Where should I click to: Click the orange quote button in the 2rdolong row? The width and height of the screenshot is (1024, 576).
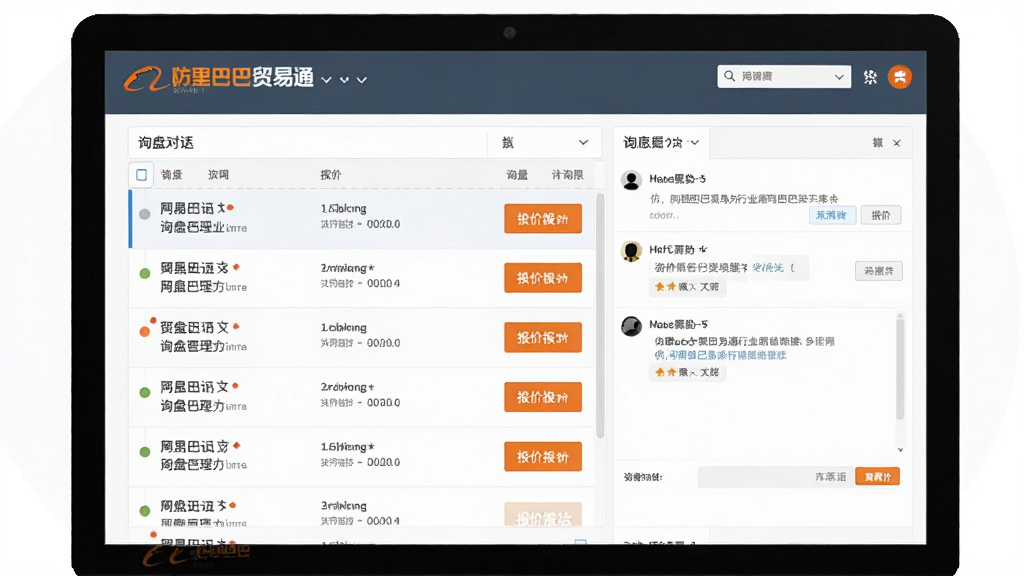tap(543, 397)
